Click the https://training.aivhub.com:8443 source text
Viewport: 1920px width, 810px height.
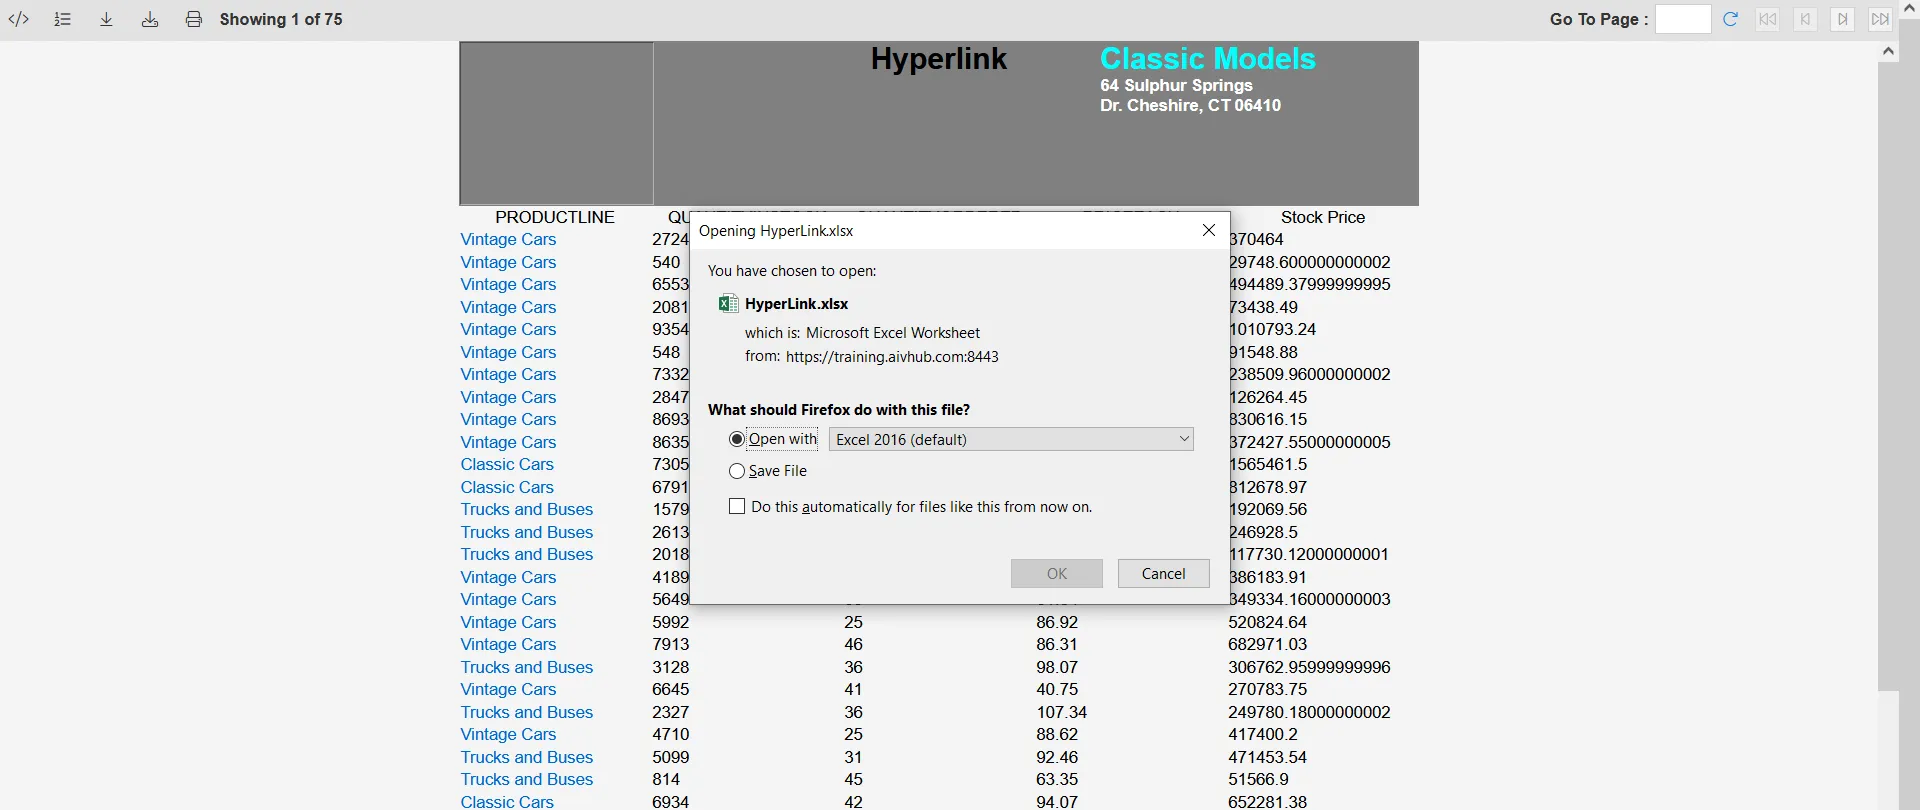click(892, 357)
